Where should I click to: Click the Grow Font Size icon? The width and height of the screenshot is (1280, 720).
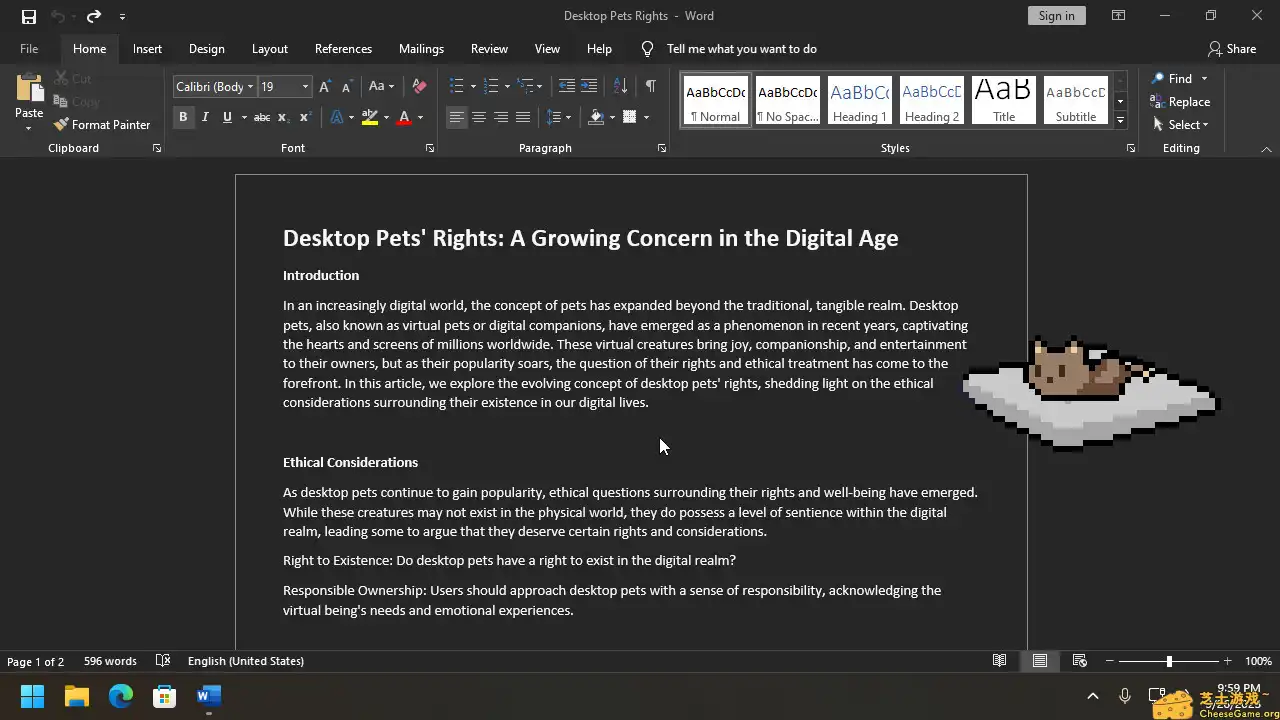click(325, 87)
